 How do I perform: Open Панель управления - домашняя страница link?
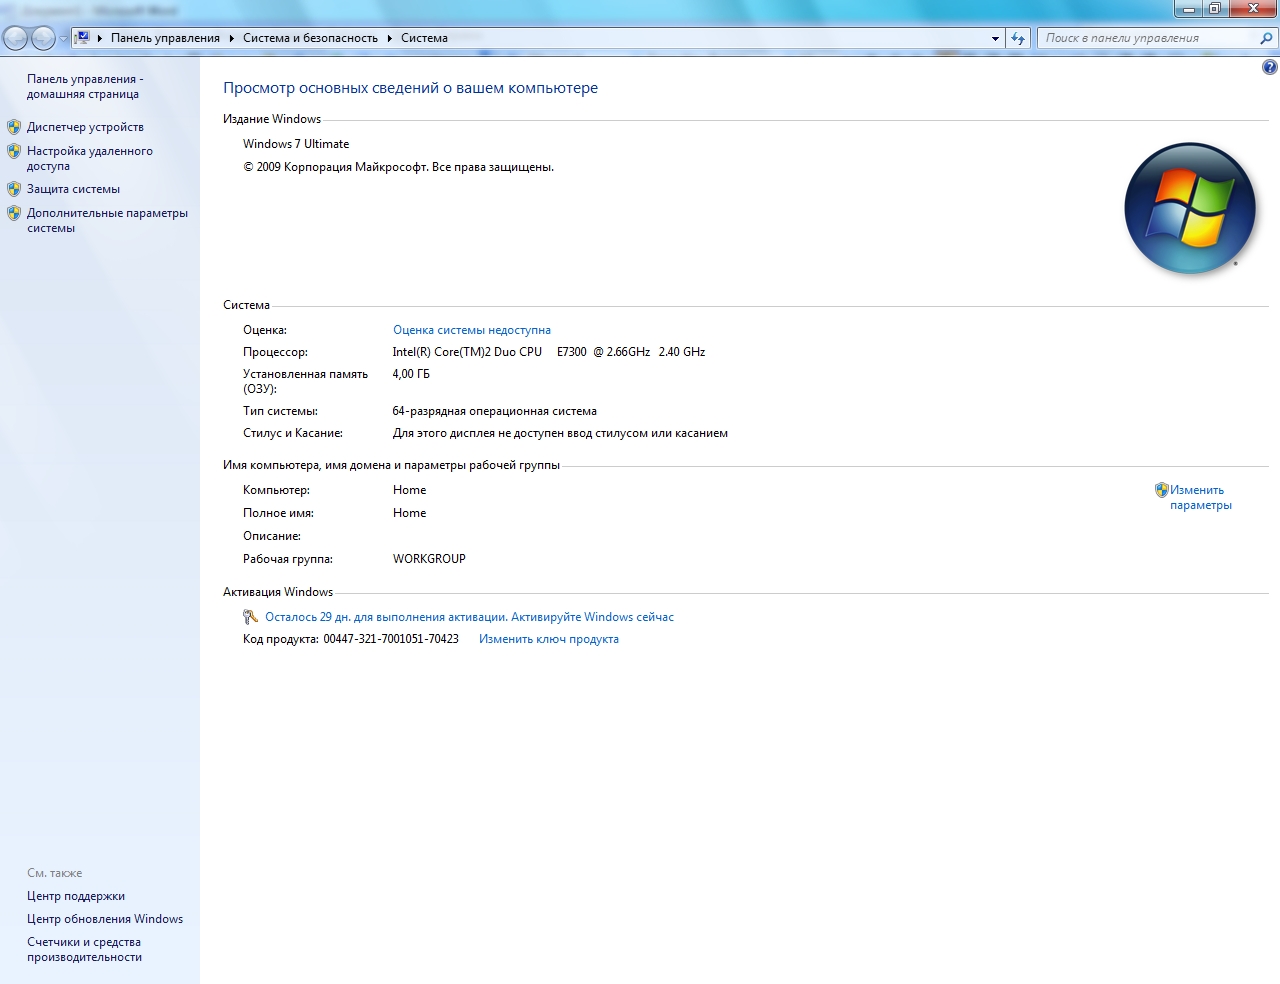85,86
